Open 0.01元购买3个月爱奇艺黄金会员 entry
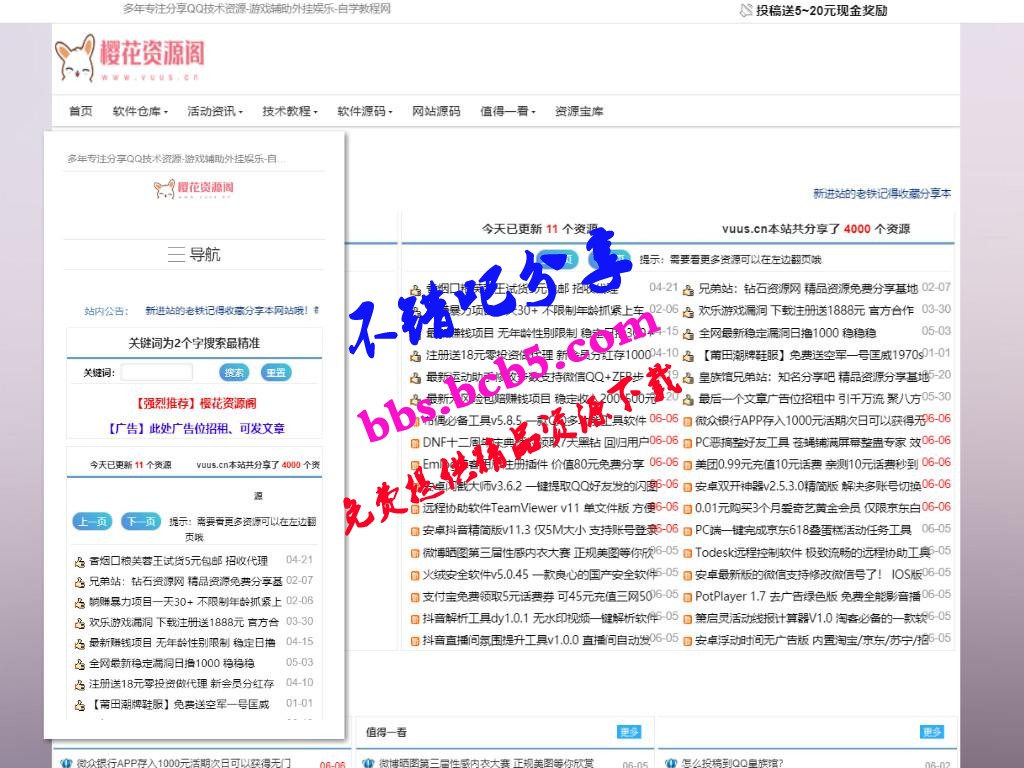The image size is (1024, 768). point(808,507)
